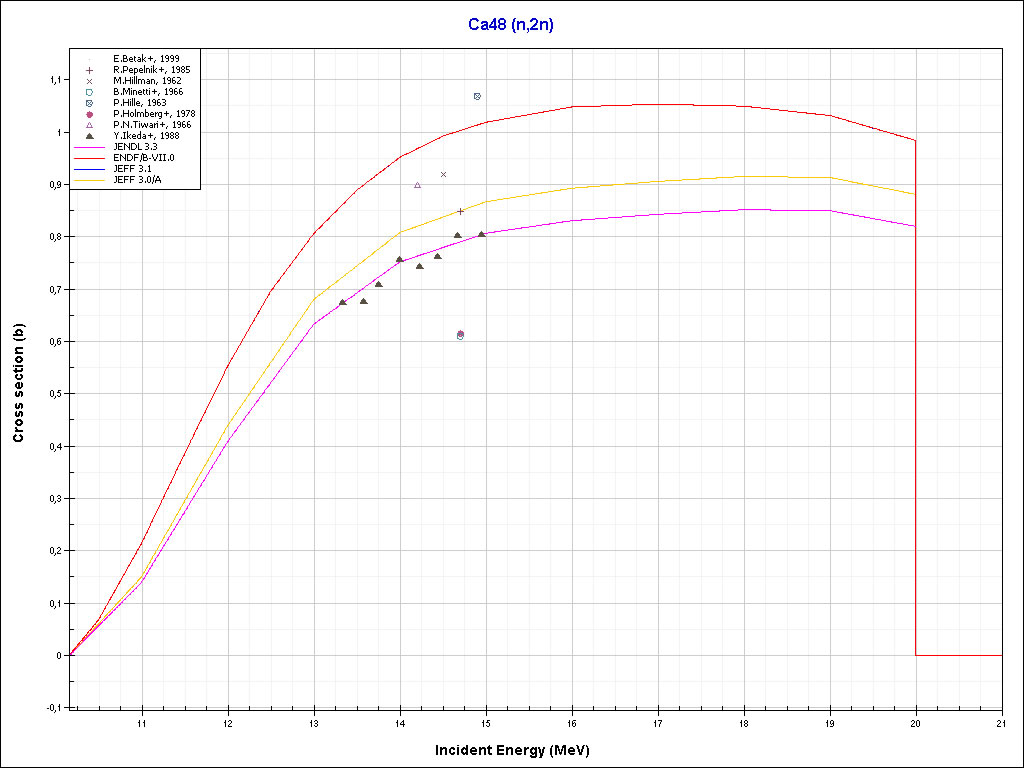Click the E.Betak+, 1999 legend label
Viewport: 1024px width, 768px height.
(148, 59)
